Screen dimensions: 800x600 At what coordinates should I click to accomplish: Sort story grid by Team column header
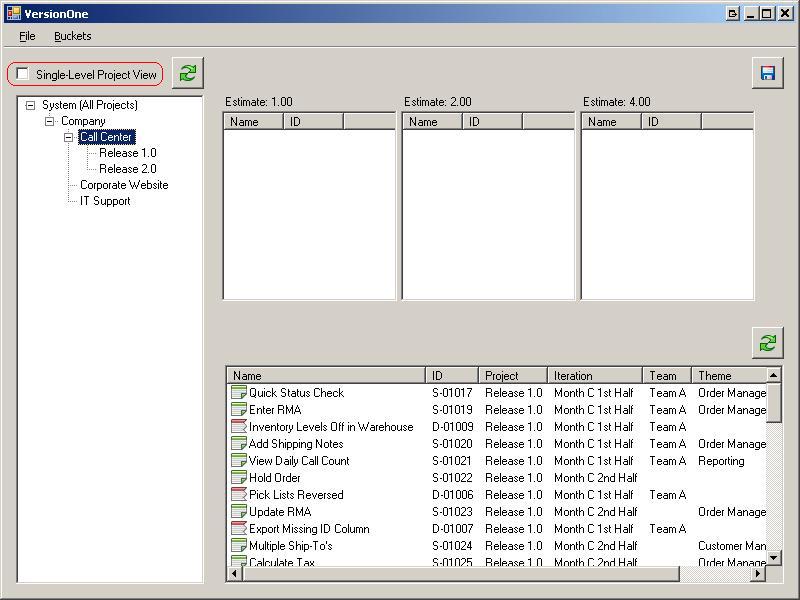pyautogui.click(x=667, y=376)
